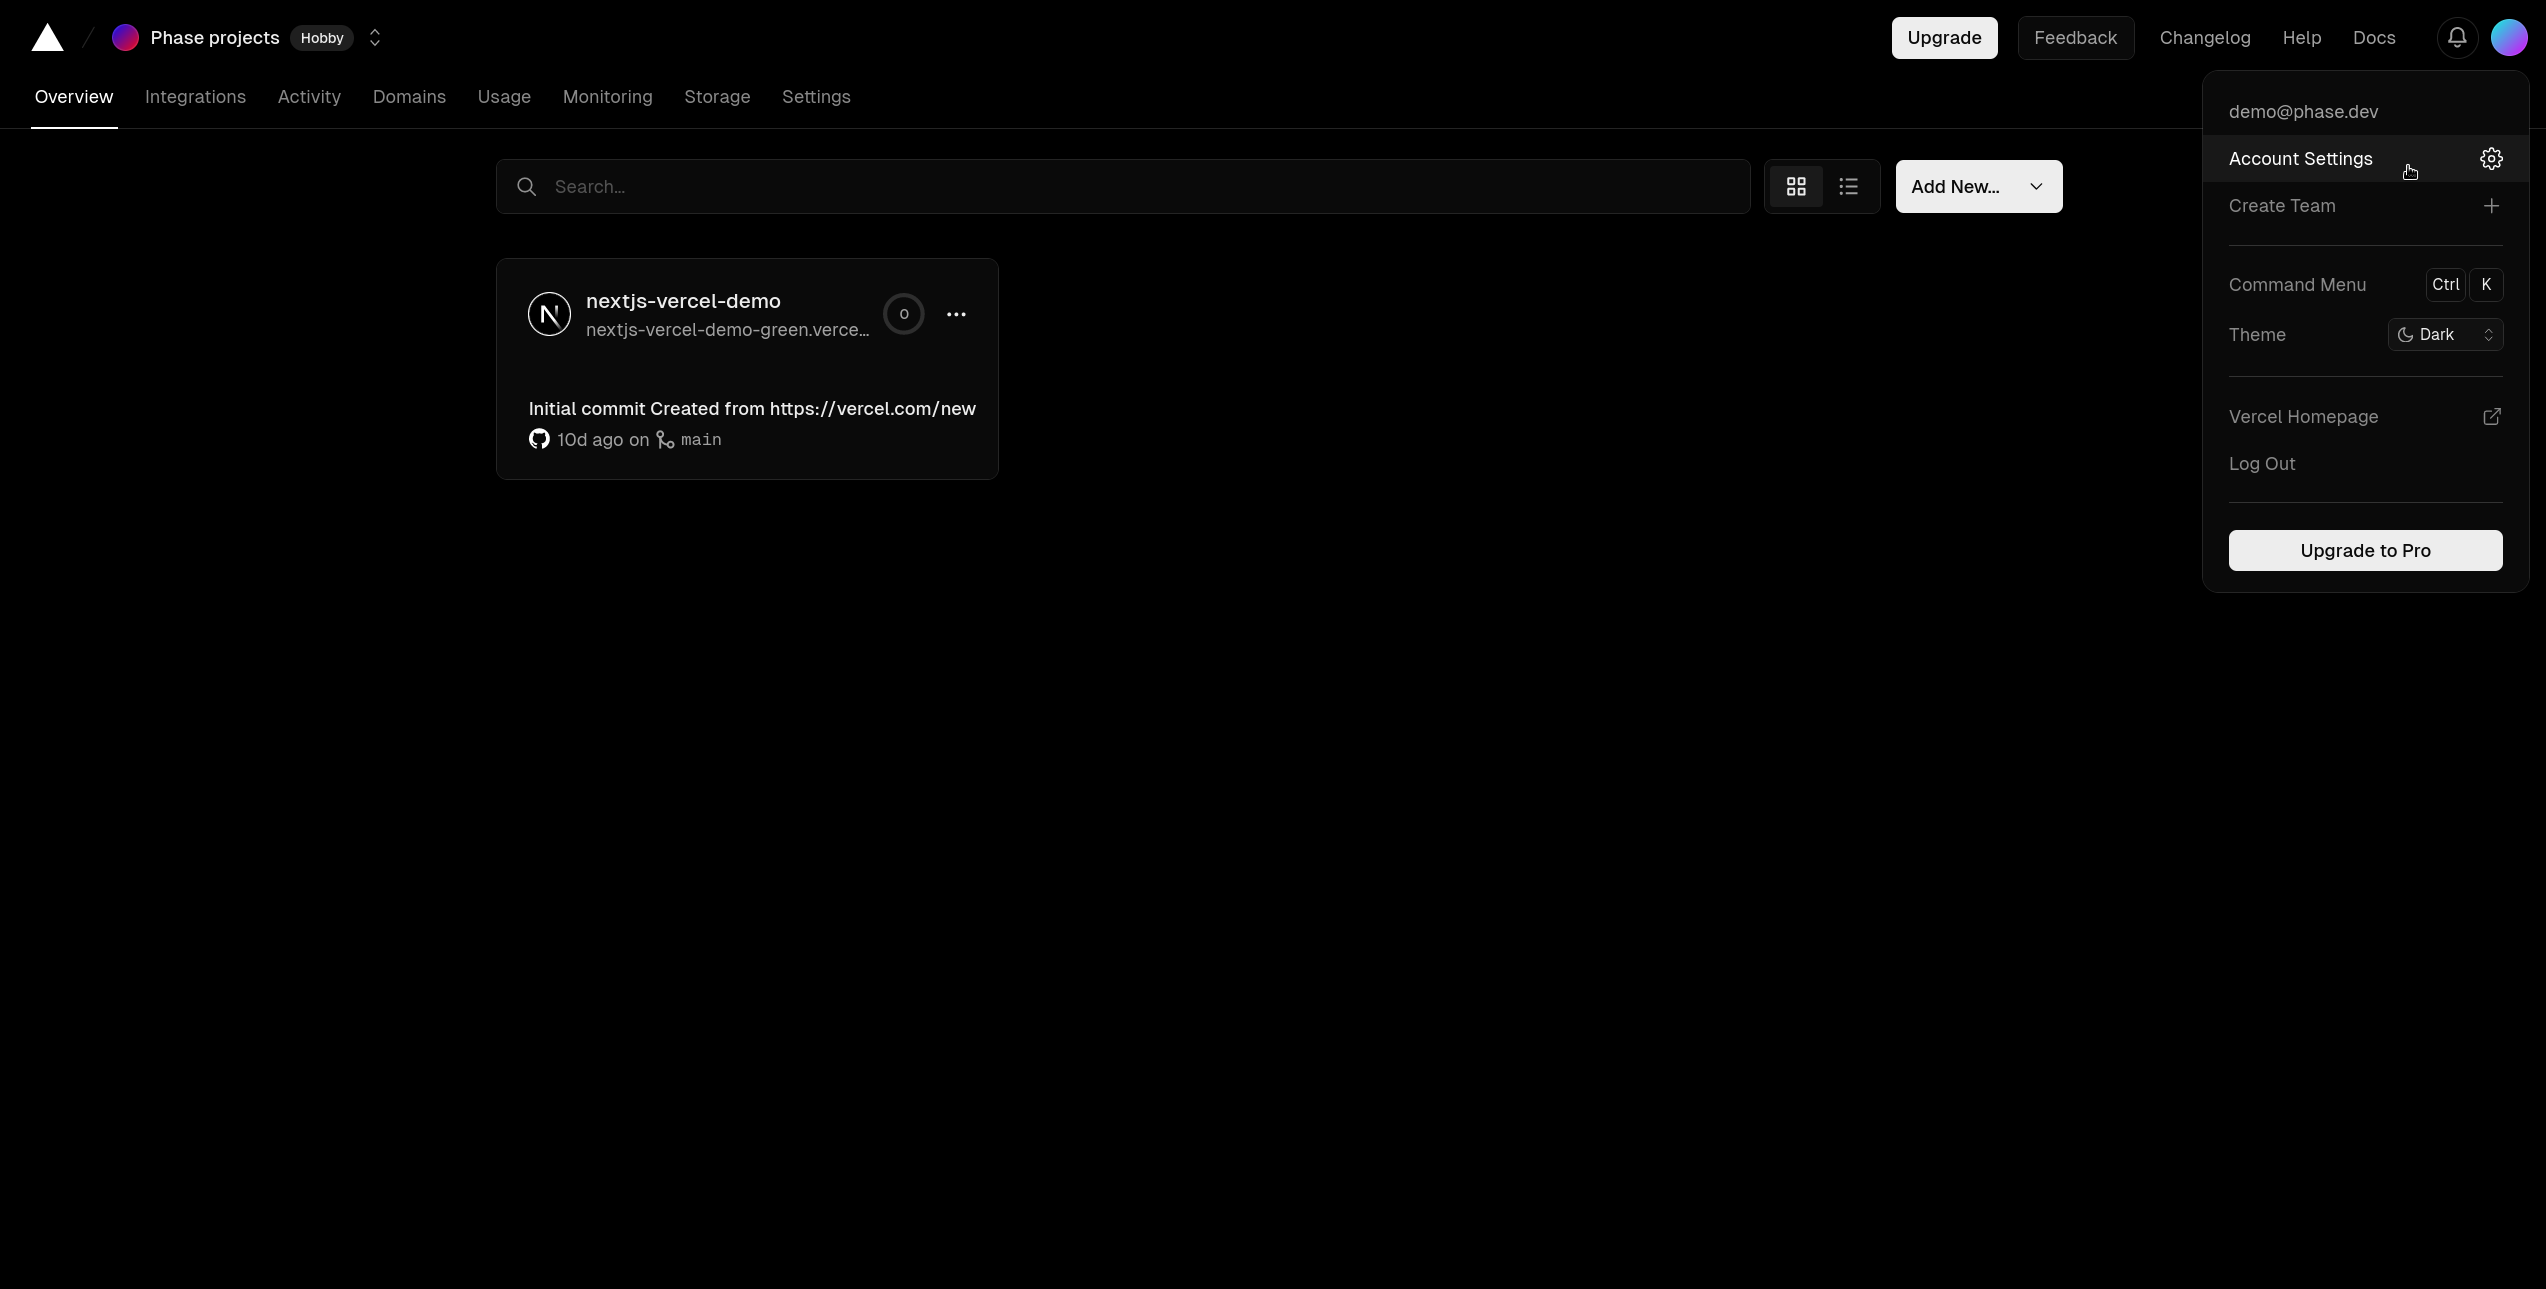Open the Settings tab

pos(815,96)
